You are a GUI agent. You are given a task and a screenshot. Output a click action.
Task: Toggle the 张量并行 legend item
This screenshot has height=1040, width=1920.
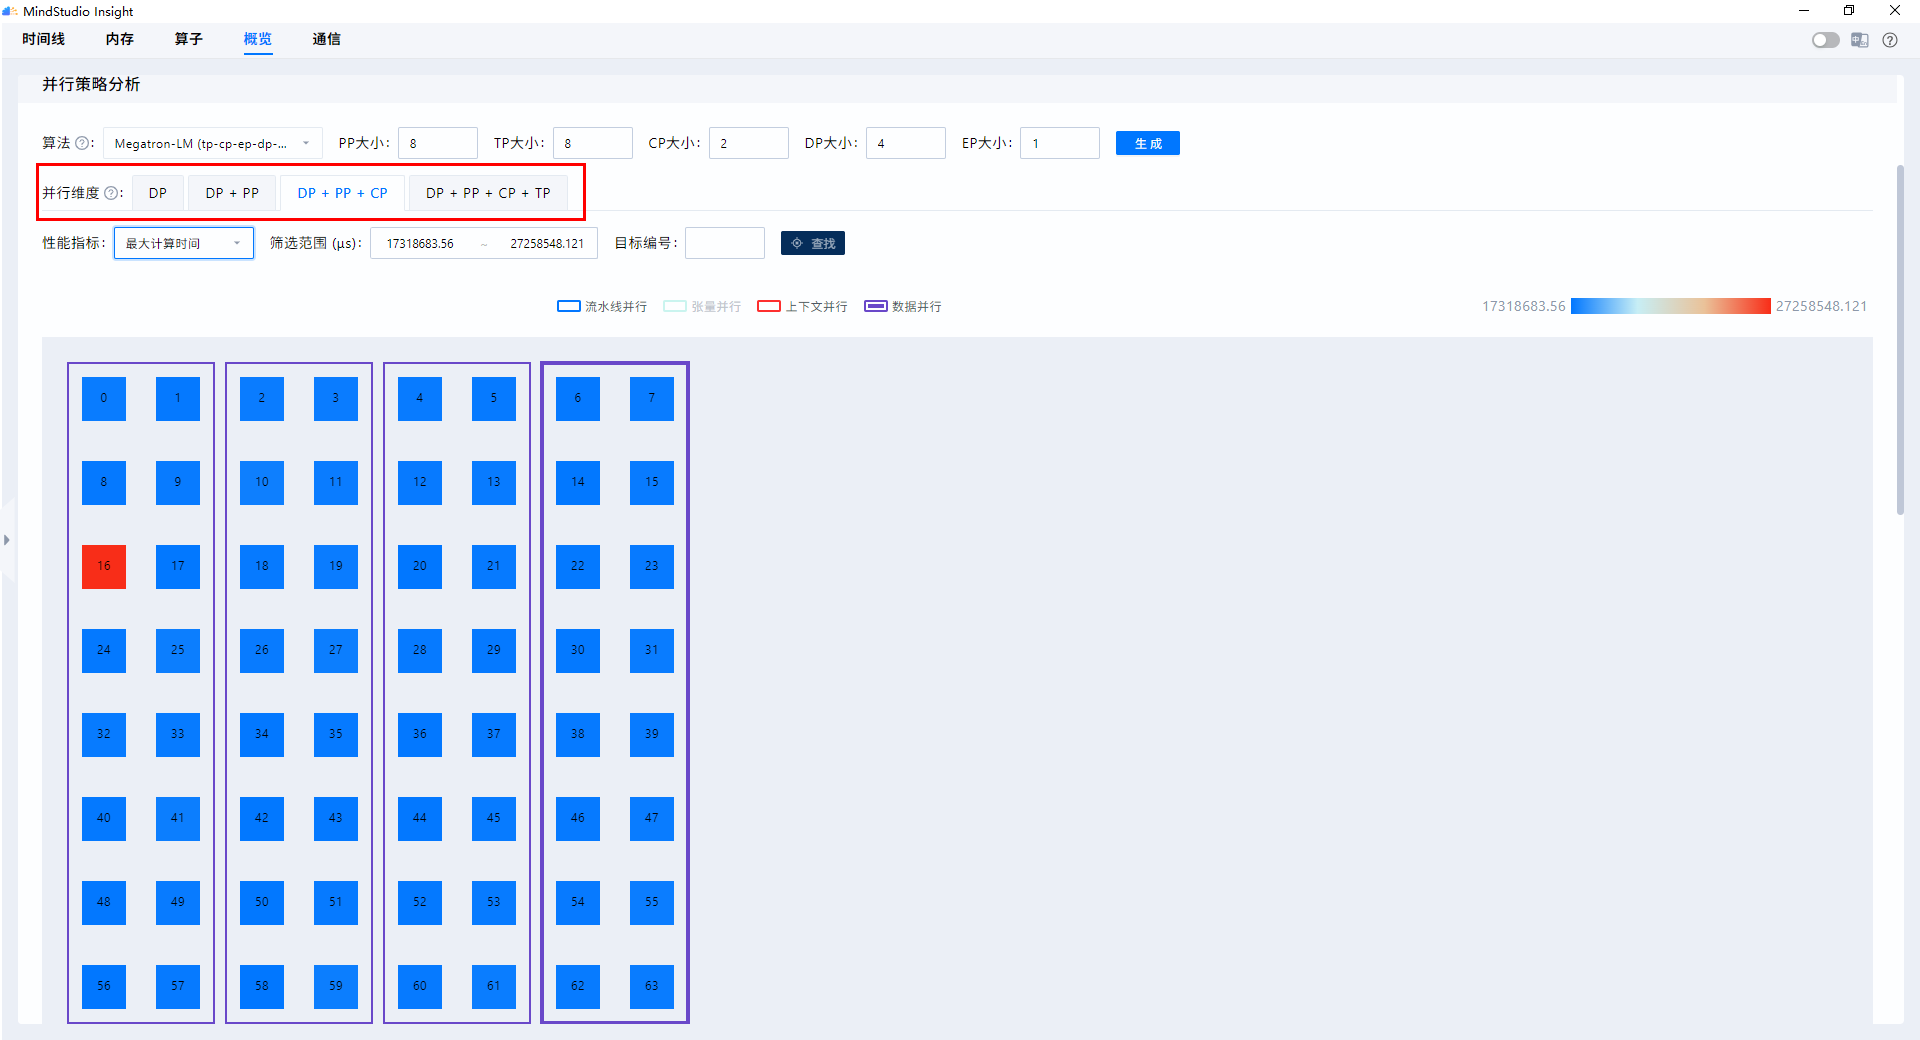(703, 306)
